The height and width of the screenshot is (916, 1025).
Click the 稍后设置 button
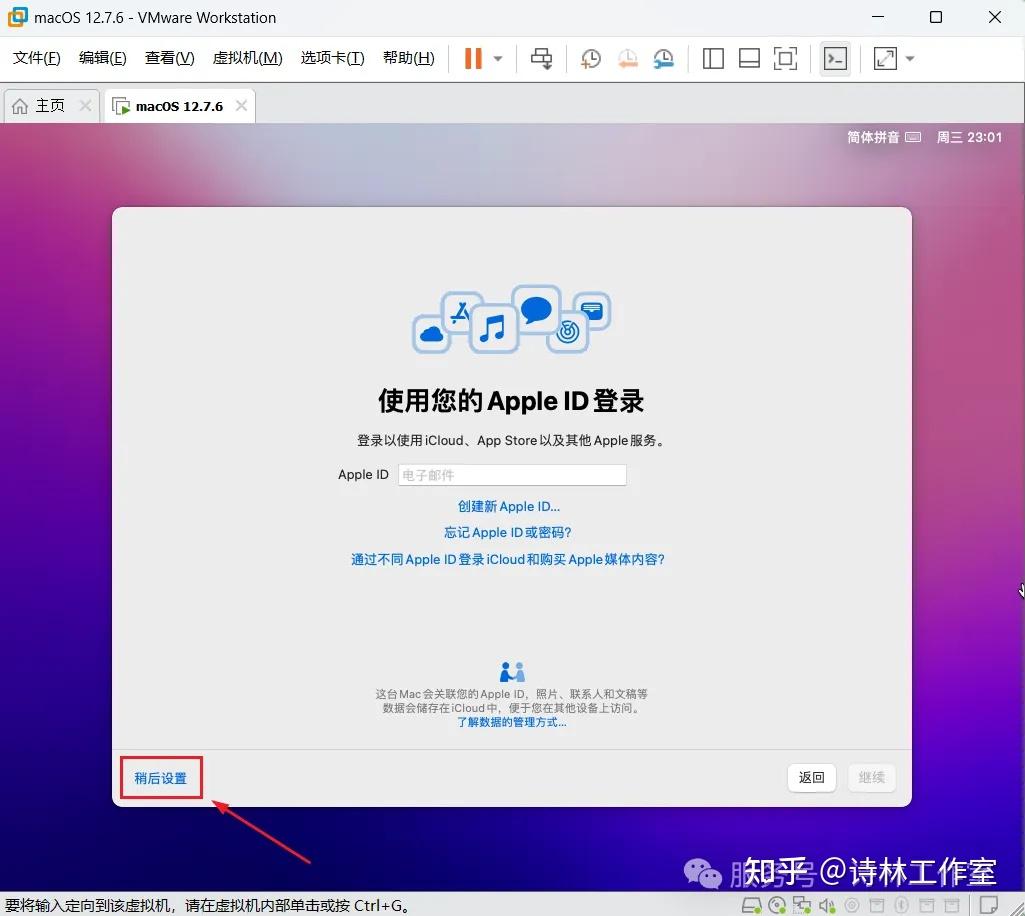161,778
